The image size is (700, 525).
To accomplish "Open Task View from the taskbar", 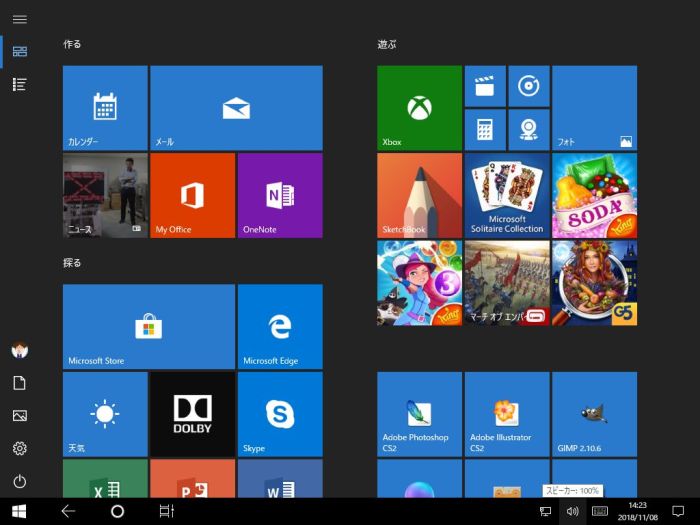I will [166, 511].
